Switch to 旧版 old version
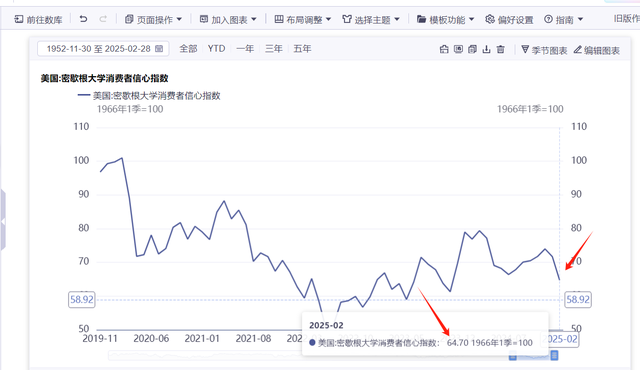 pos(627,18)
